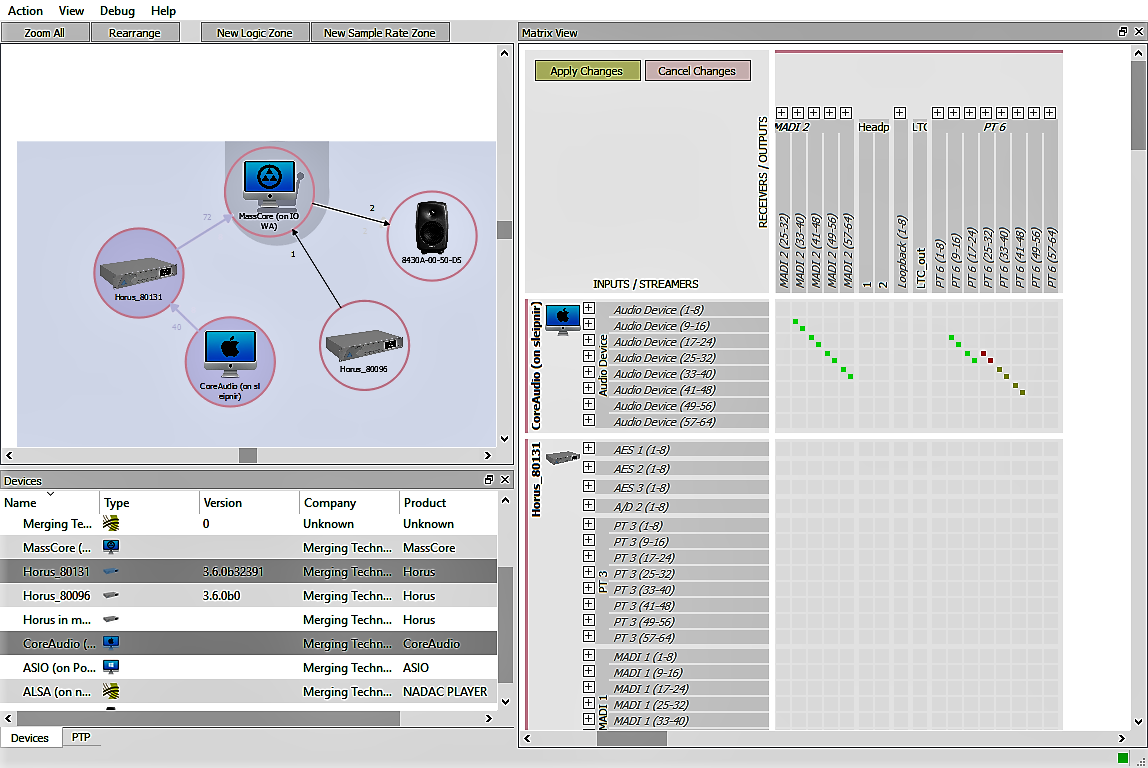Create a New Logic Zone

(255, 32)
